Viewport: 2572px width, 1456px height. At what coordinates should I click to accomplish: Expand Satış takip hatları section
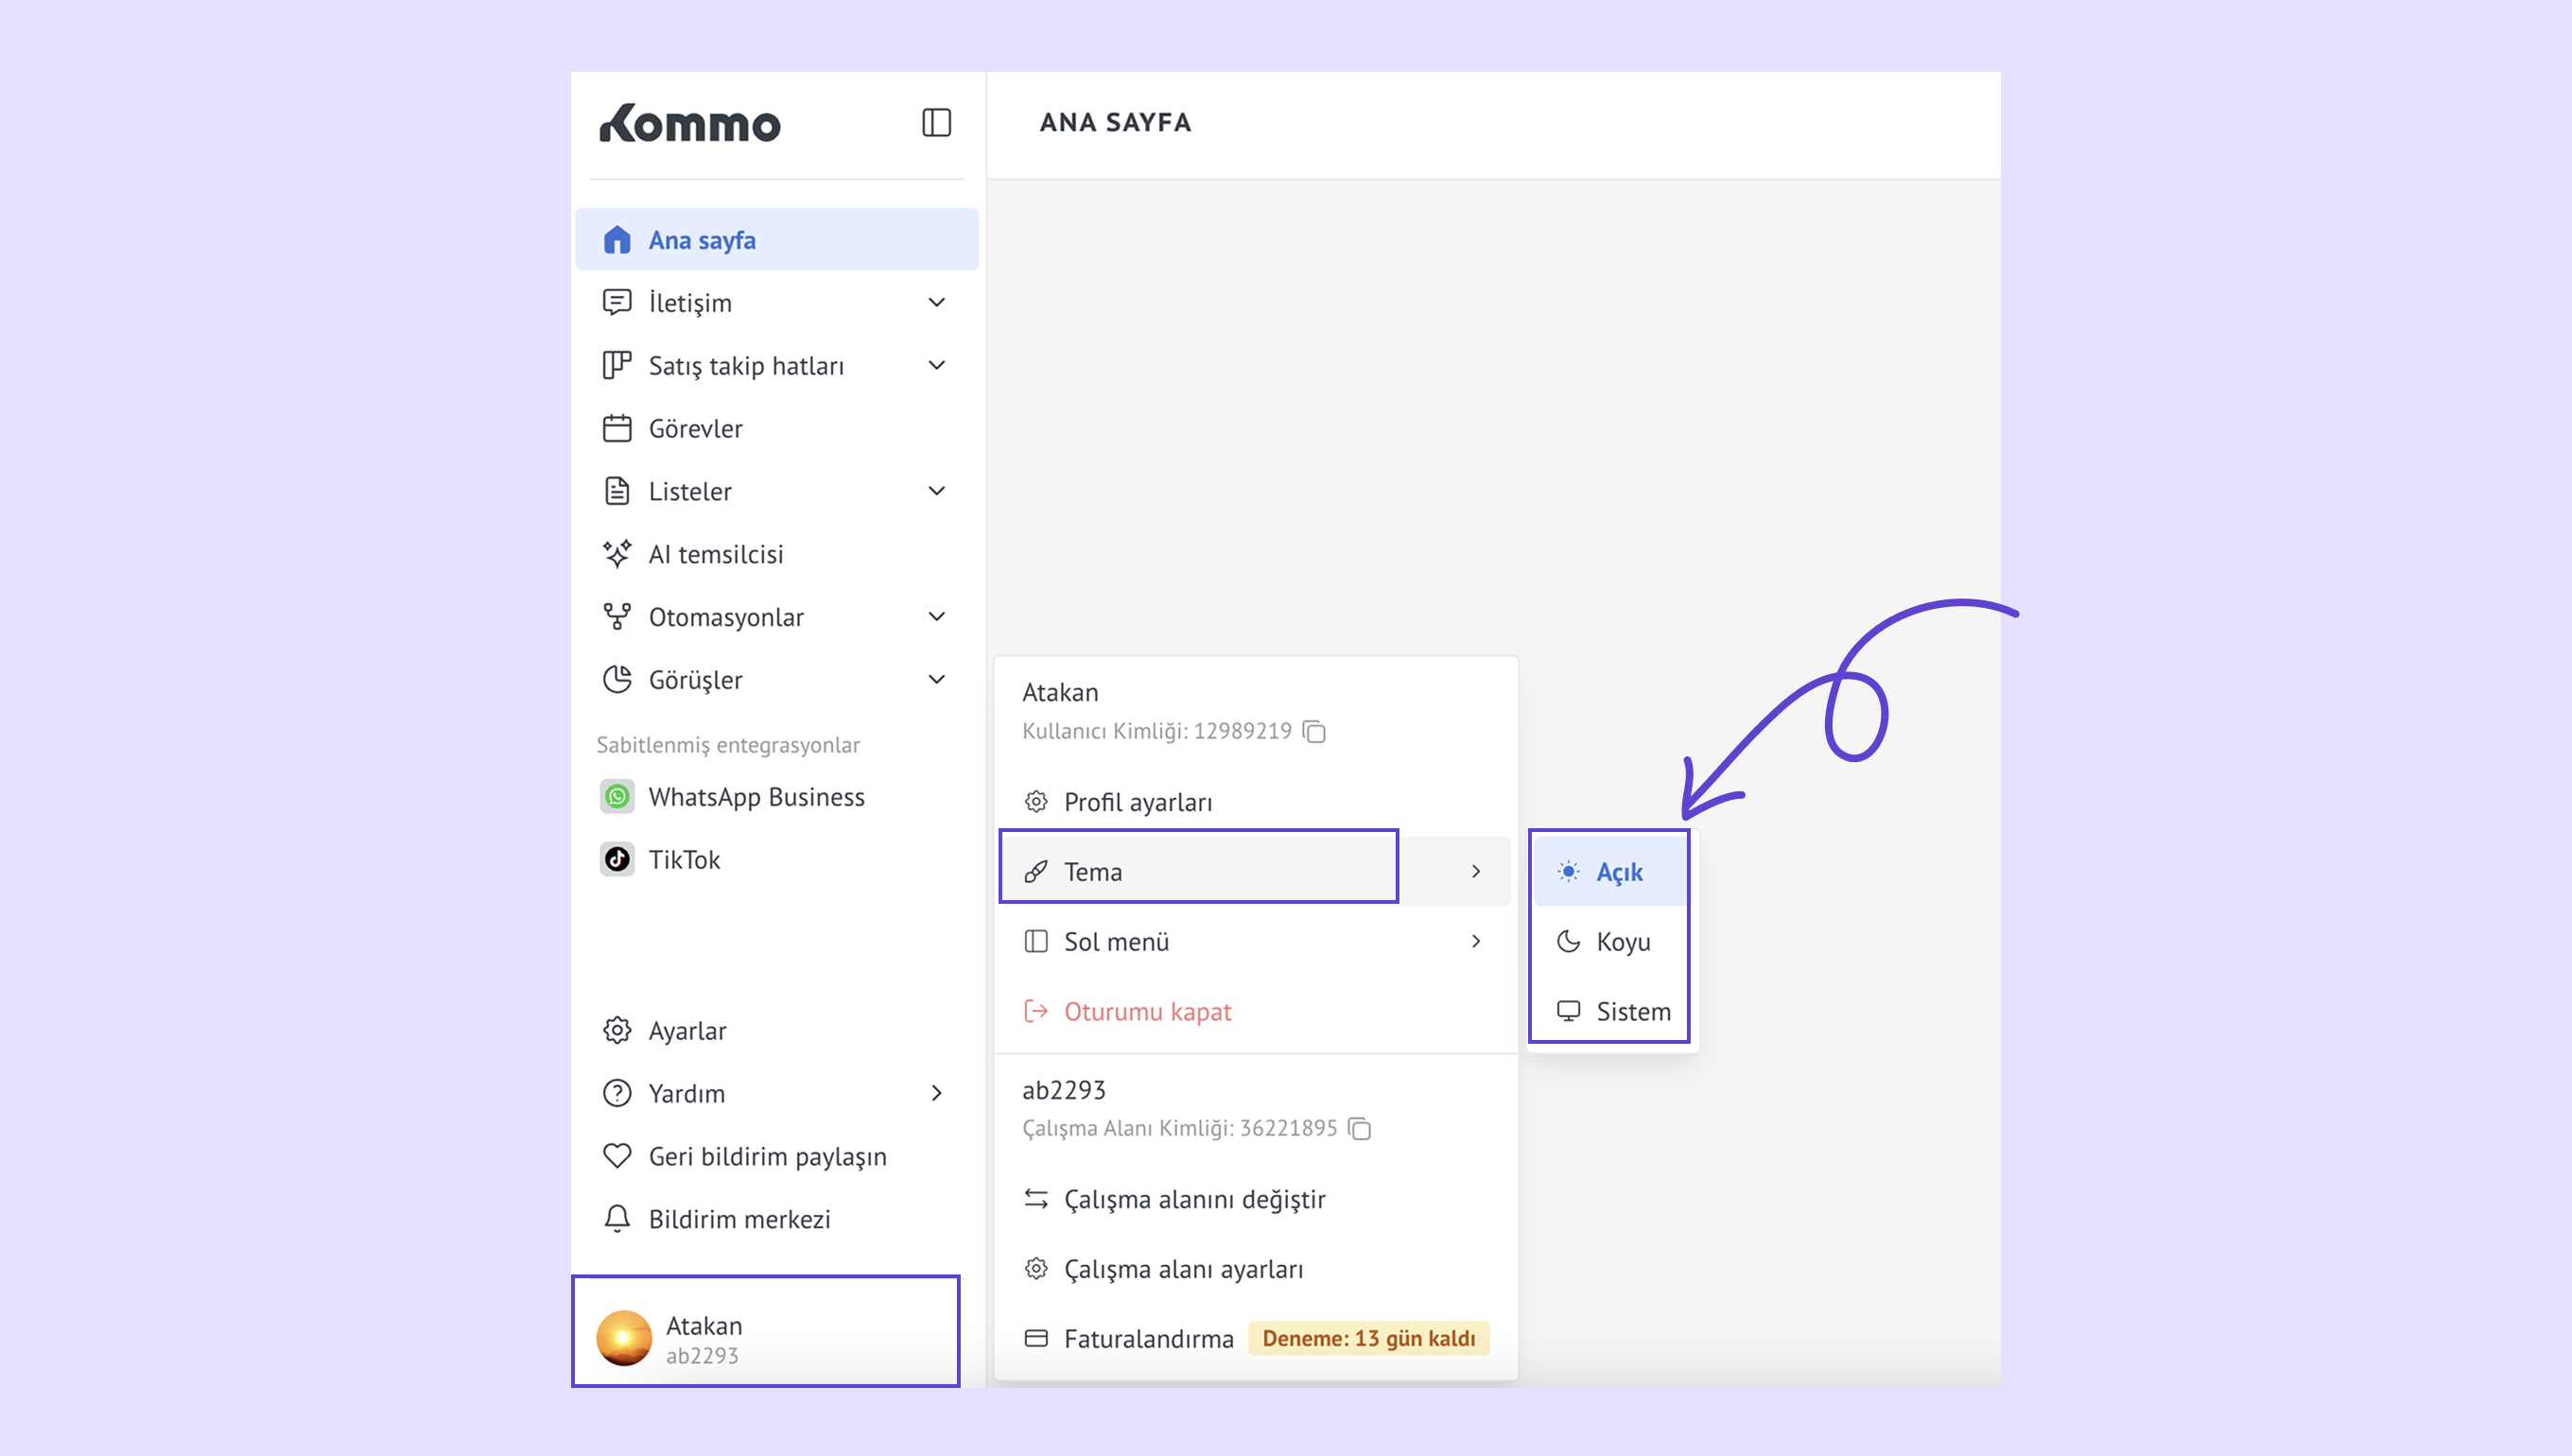click(936, 366)
